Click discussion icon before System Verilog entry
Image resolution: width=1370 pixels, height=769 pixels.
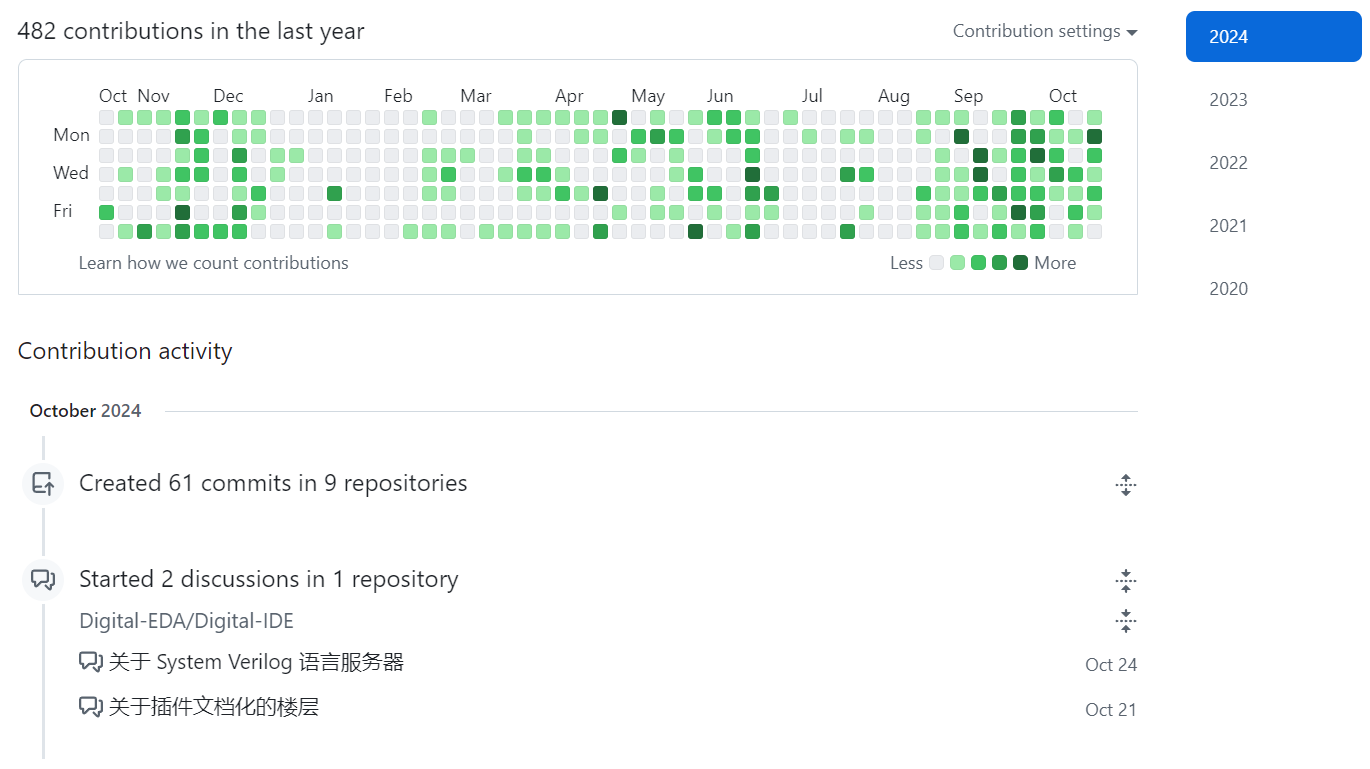coord(91,662)
